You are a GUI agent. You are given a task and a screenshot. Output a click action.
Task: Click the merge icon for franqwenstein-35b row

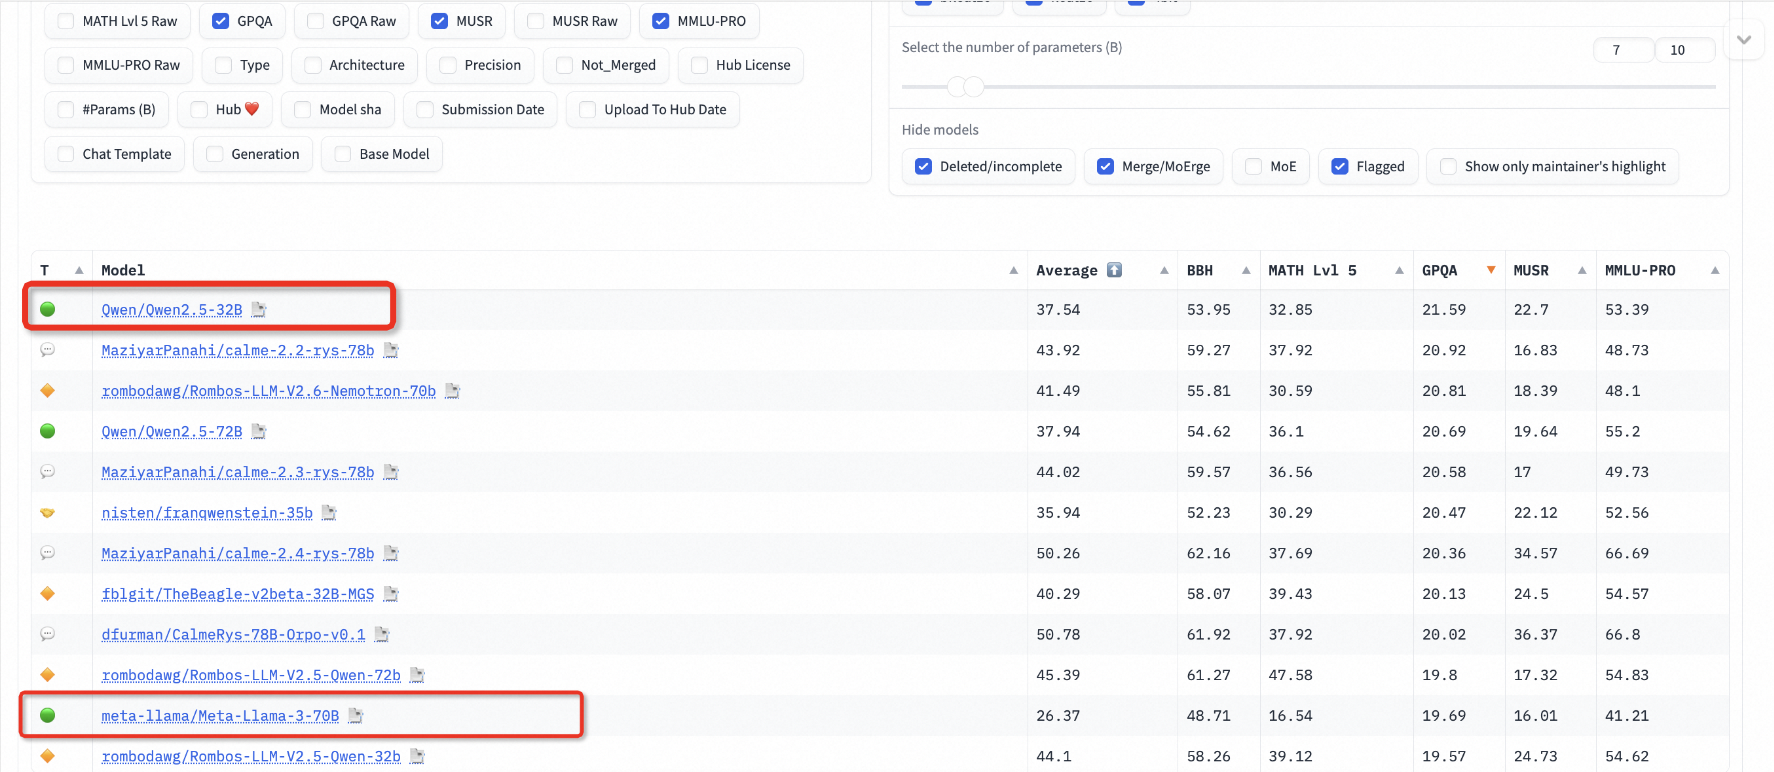[x=47, y=513]
